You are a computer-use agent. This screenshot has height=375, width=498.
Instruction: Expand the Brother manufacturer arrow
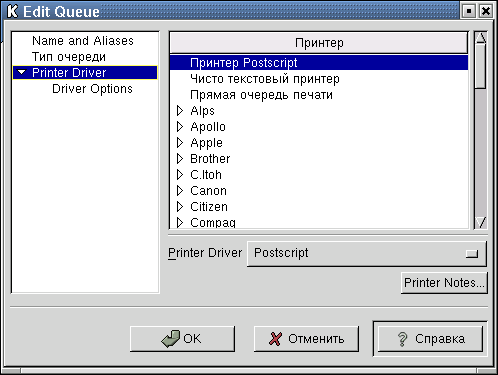[180, 159]
